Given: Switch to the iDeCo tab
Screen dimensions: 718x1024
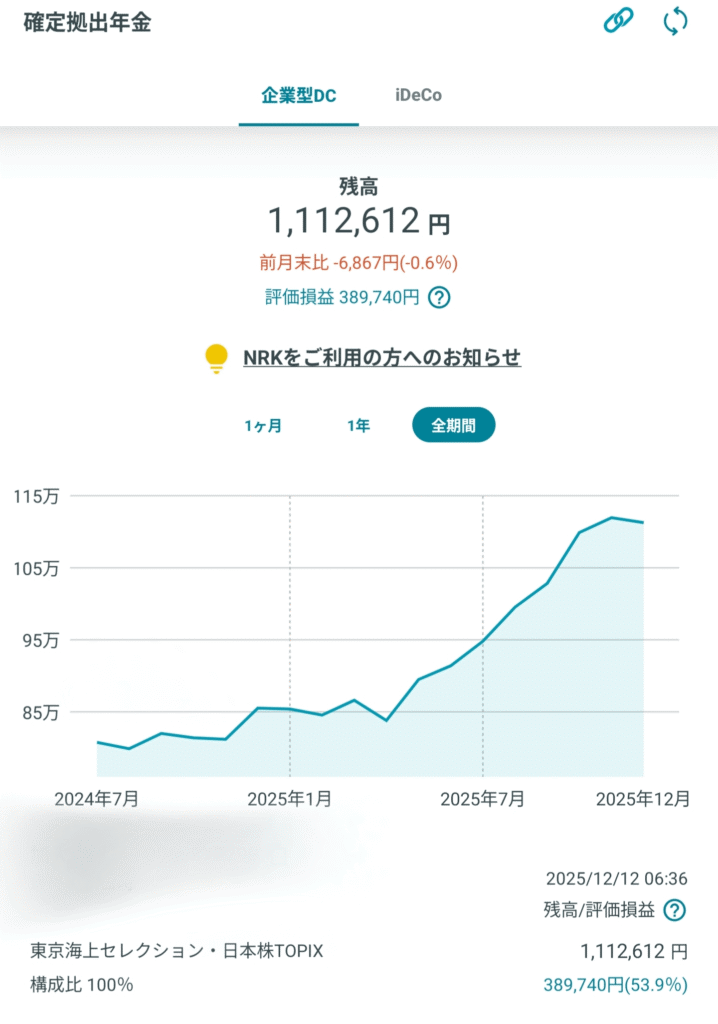Looking at the screenshot, I should coord(418,96).
